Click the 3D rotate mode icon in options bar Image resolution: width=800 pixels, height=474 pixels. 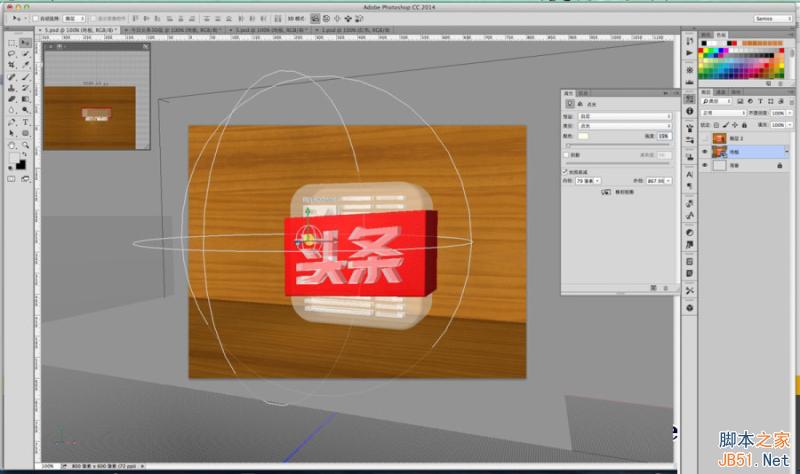tap(315, 19)
